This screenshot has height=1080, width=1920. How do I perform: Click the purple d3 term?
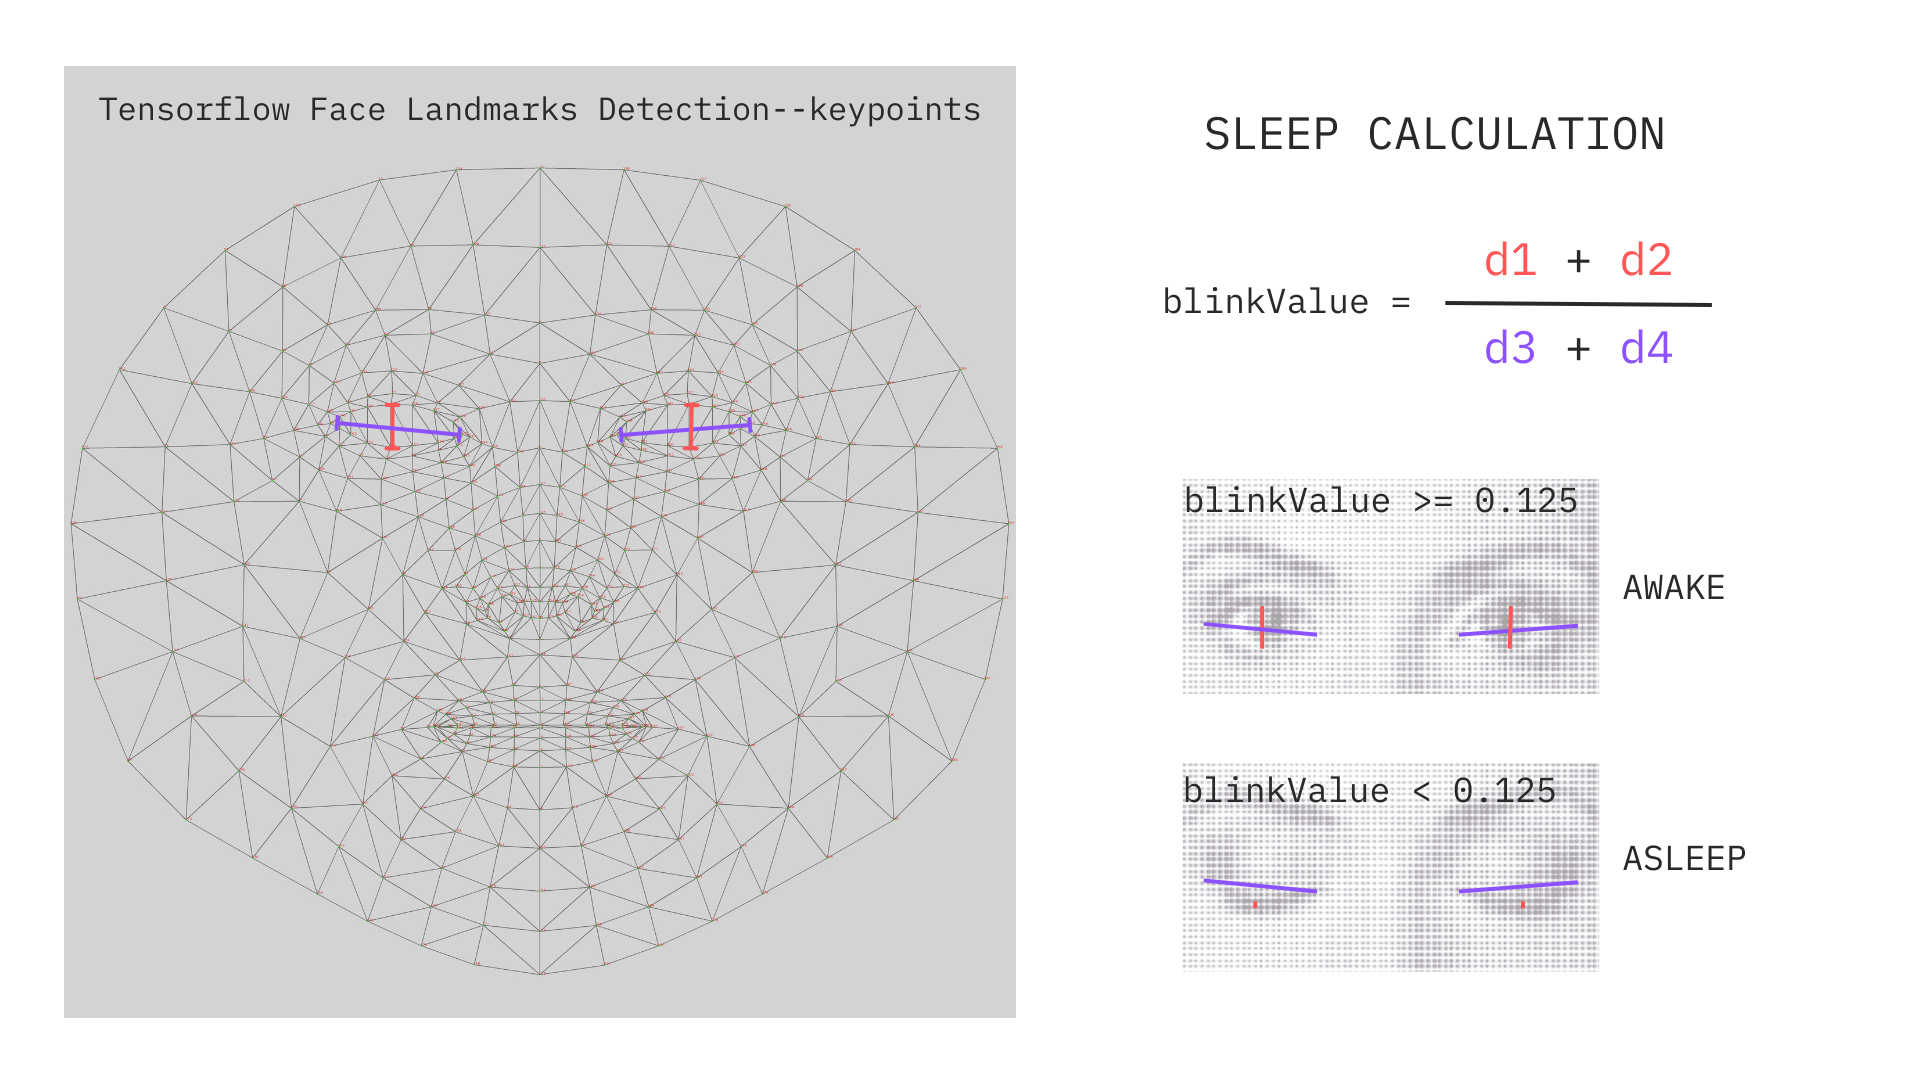coord(1510,349)
